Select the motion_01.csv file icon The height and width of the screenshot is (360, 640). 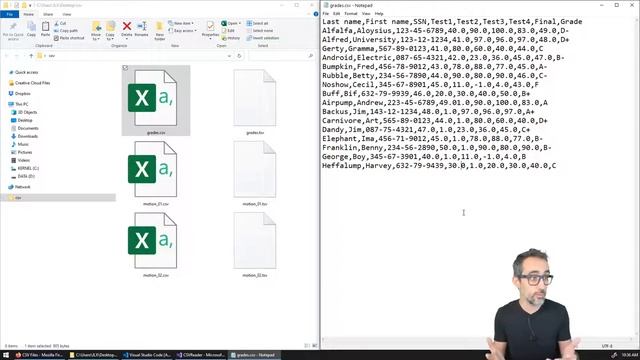(152, 169)
